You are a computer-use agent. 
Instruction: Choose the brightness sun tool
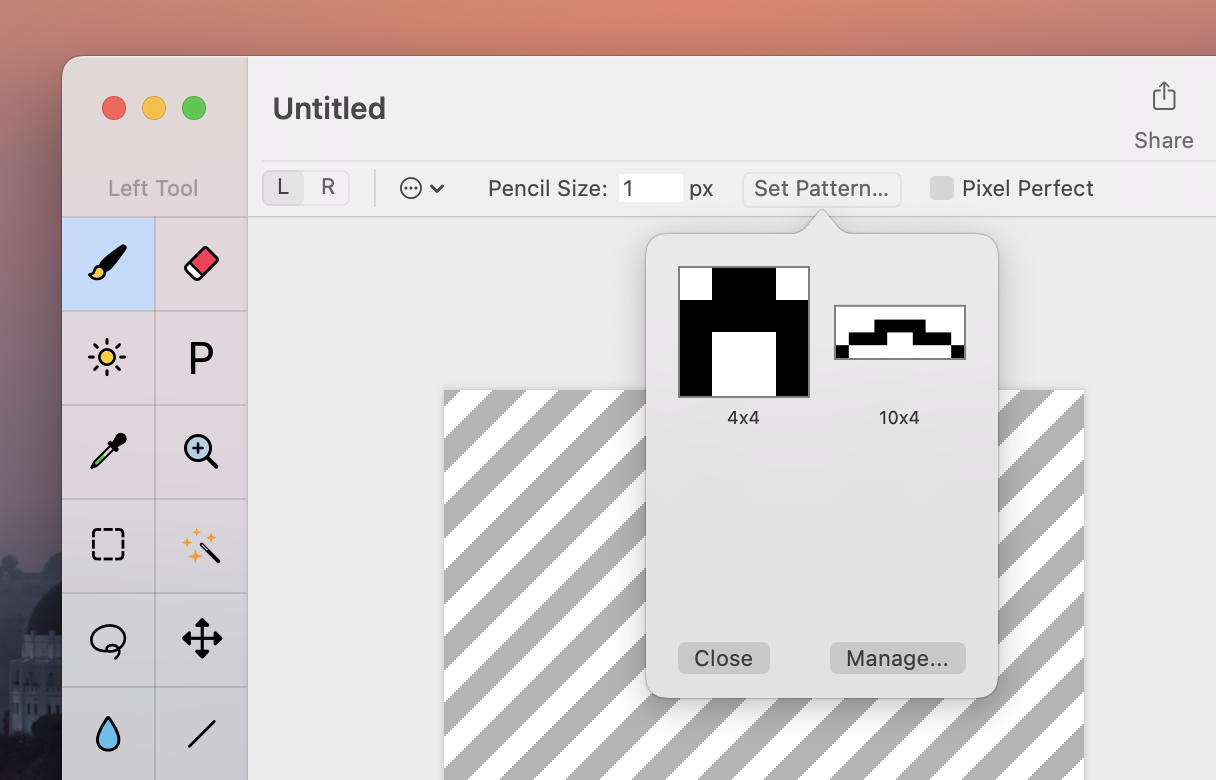(108, 357)
